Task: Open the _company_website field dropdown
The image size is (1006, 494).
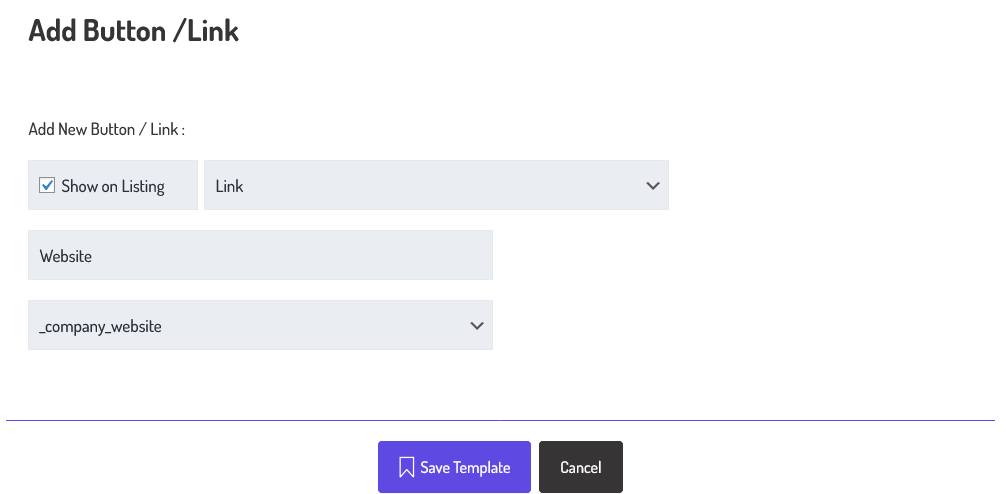Action: (x=260, y=325)
